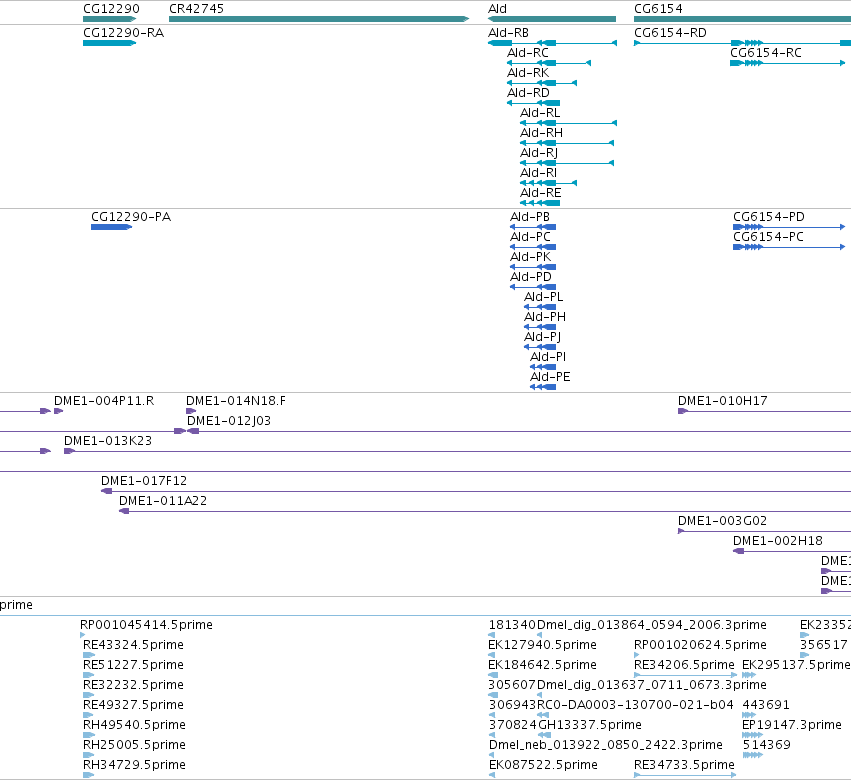Select the Ald-RK transcript label
The height and width of the screenshot is (780, 851).
[x=528, y=73]
